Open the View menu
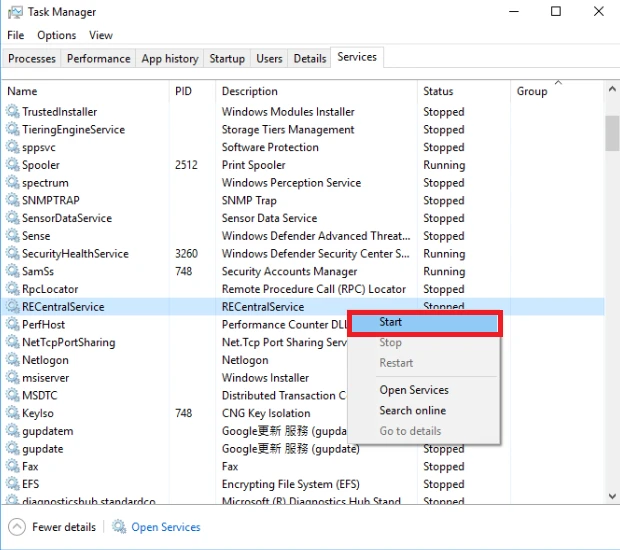The width and height of the screenshot is (620, 550). (101, 35)
